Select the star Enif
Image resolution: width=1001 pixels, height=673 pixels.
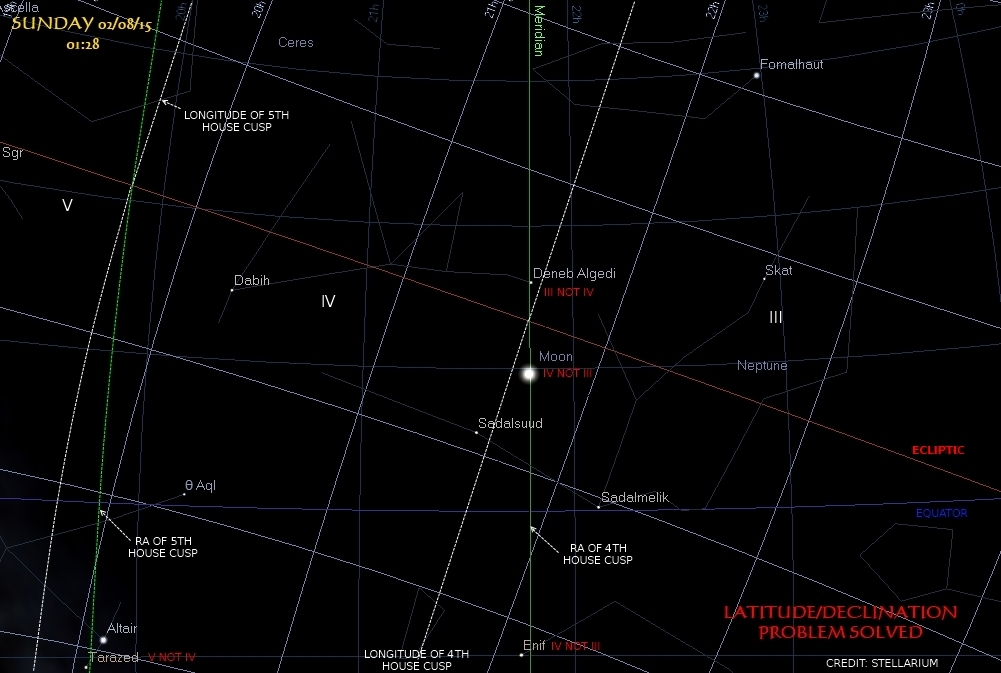[522, 655]
